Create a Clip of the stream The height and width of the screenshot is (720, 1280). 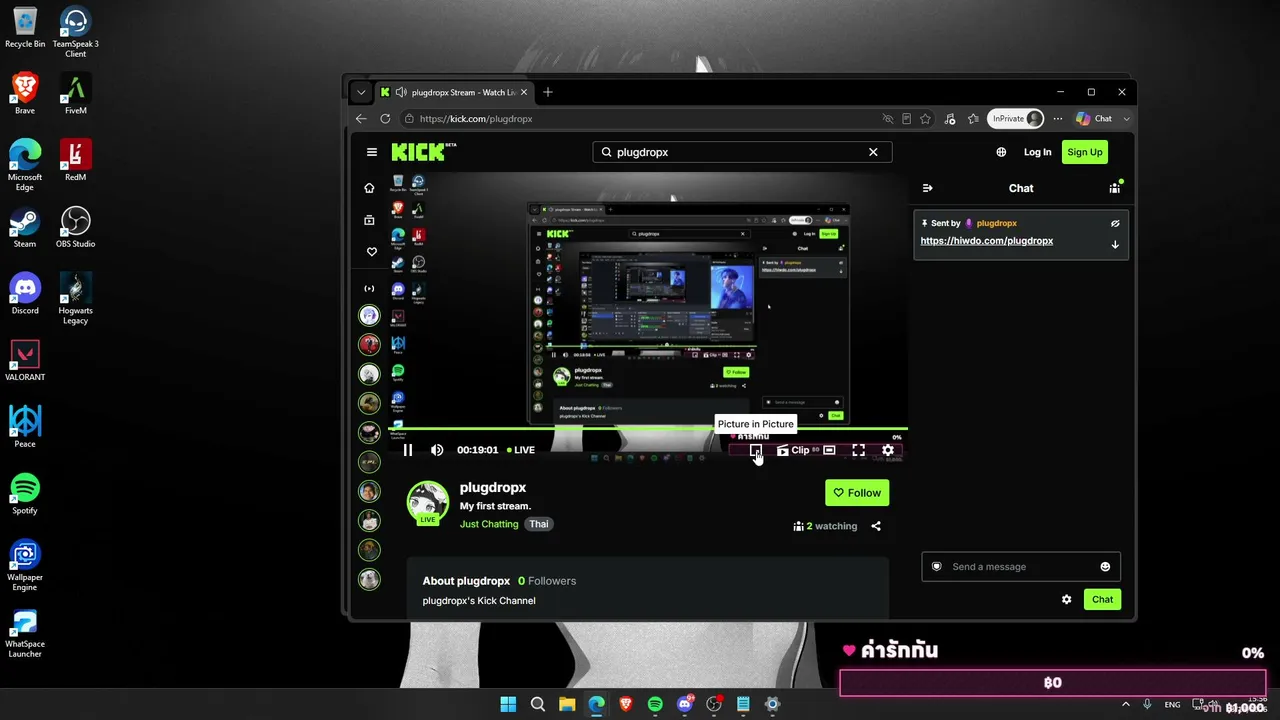click(x=793, y=450)
